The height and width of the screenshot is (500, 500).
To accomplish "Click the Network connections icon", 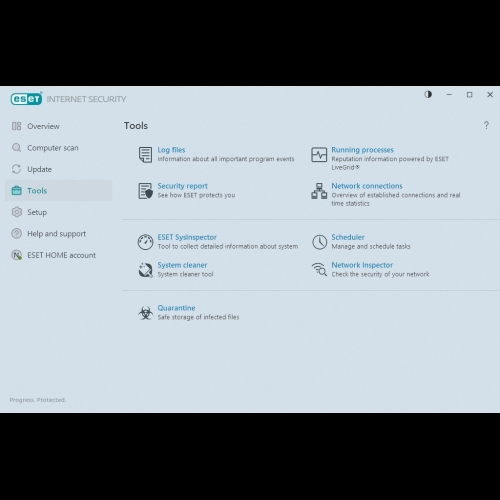I will pyautogui.click(x=319, y=191).
